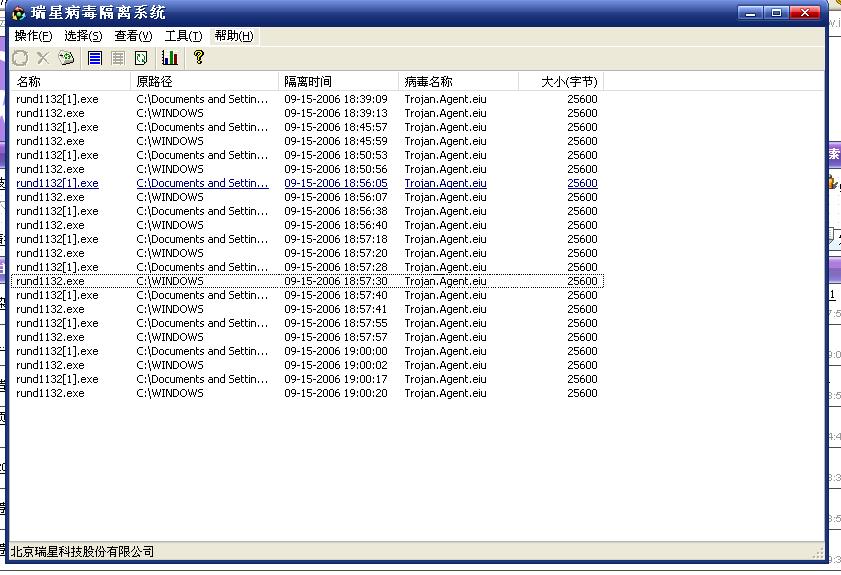This screenshot has height=575, width=841.
Task: Click the underlined 25600 size value
Action: click(x=582, y=183)
